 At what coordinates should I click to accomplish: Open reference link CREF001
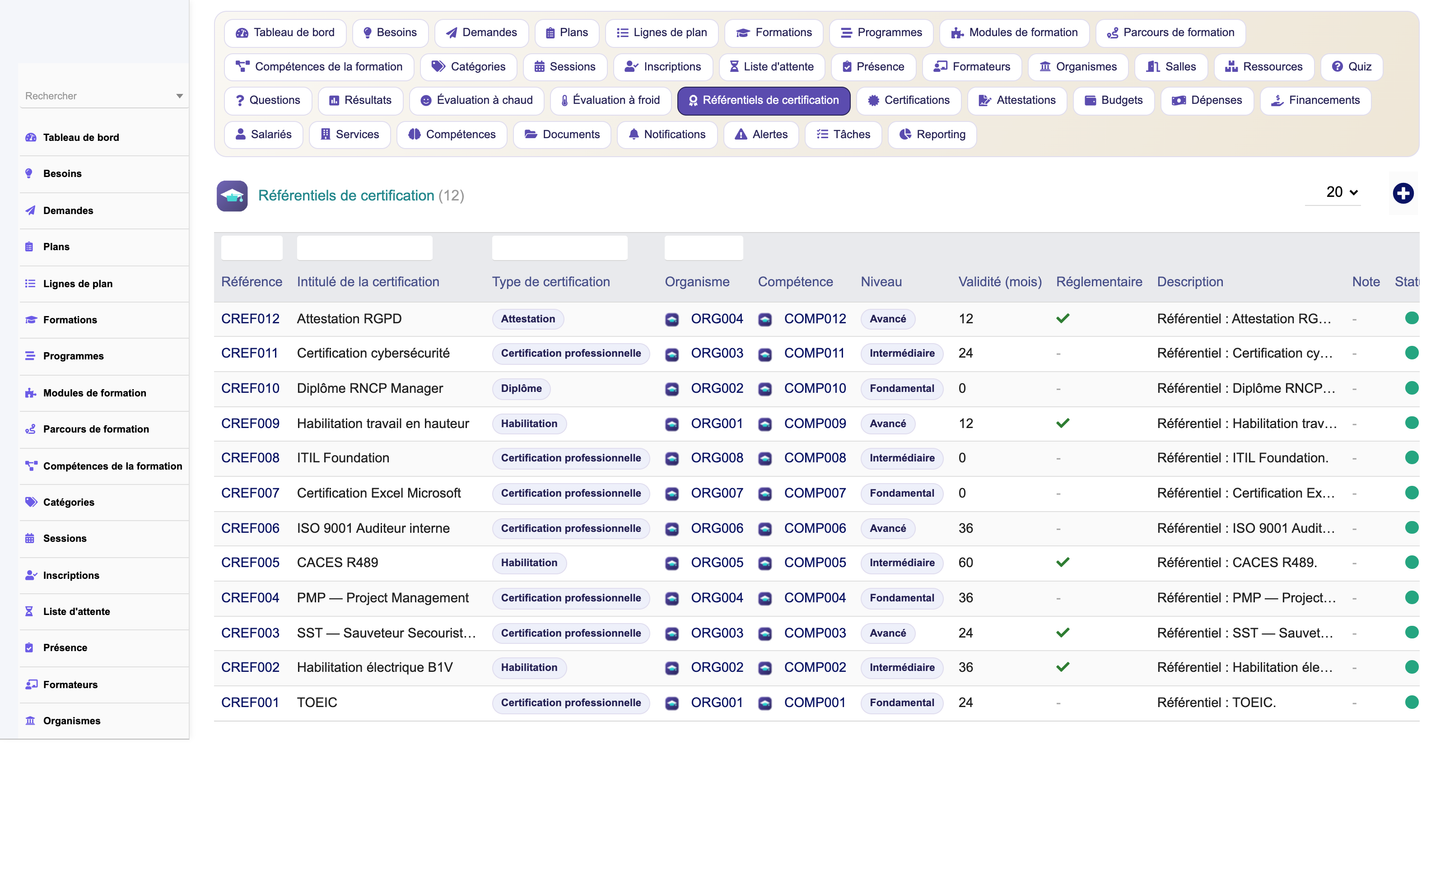[250, 703]
